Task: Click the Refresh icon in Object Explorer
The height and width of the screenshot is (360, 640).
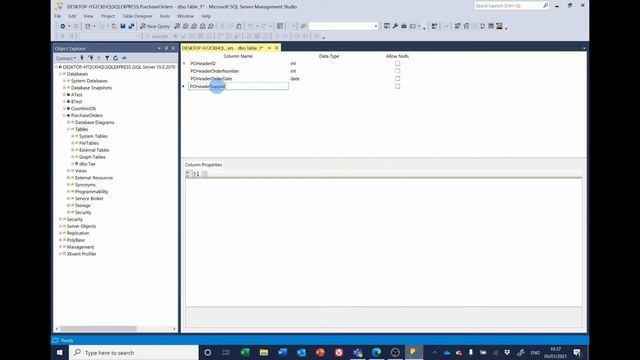Action: pos(116,58)
